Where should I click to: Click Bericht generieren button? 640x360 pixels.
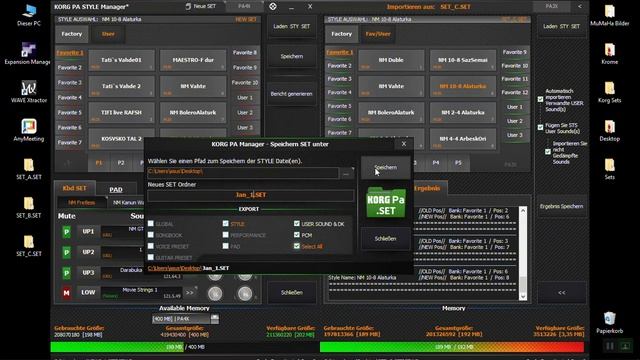point(291,94)
